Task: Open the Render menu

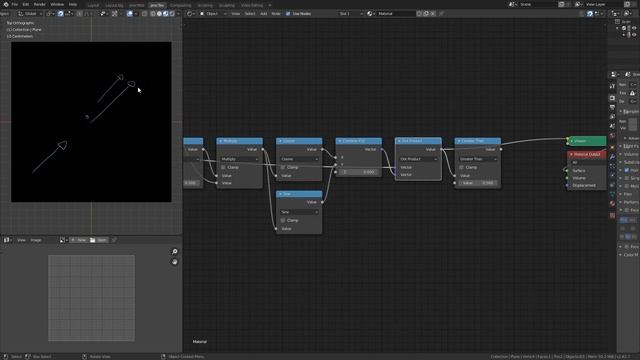Action: (x=40, y=4)
